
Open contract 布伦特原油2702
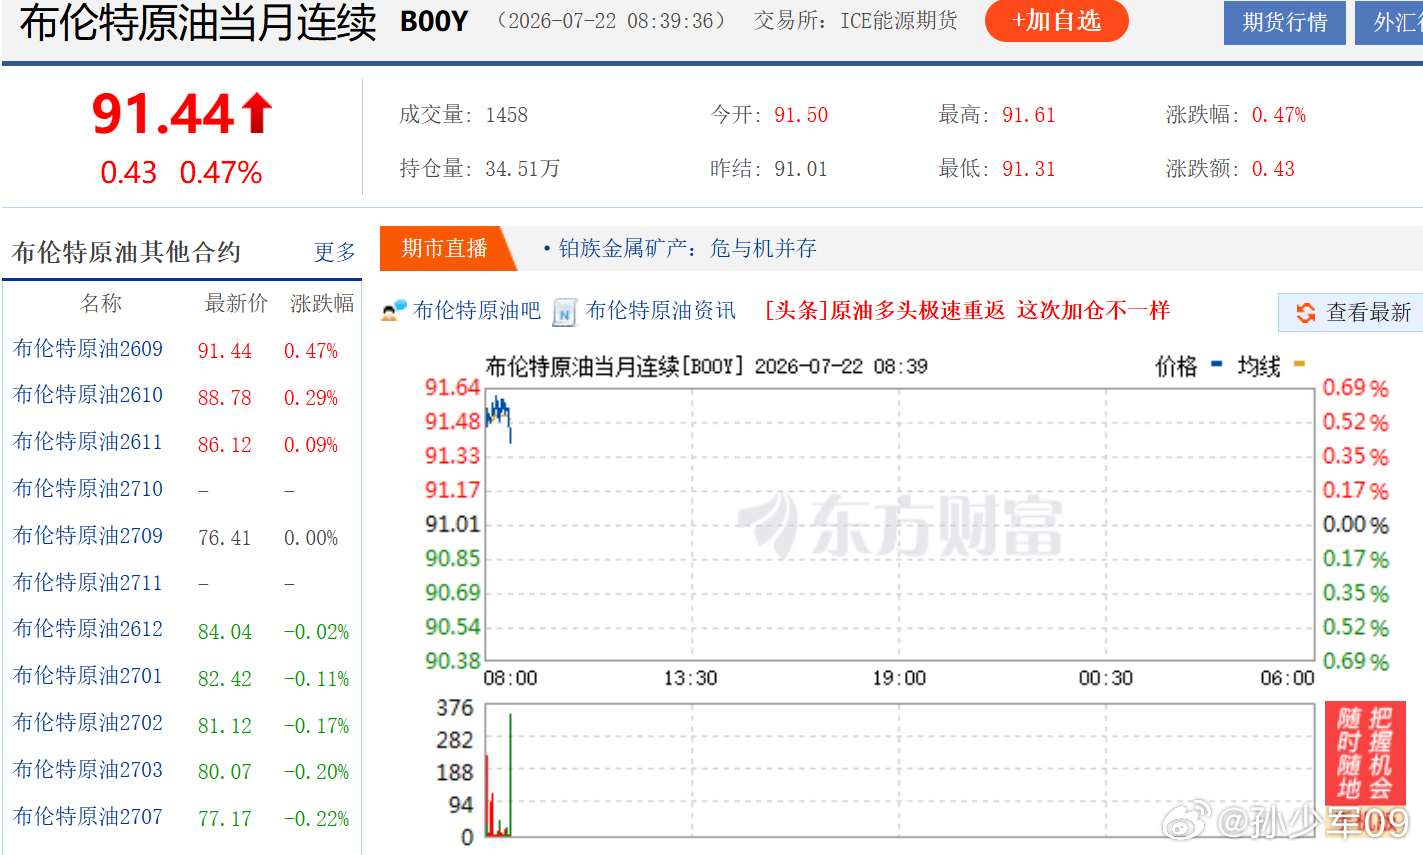tap(88, 723)
